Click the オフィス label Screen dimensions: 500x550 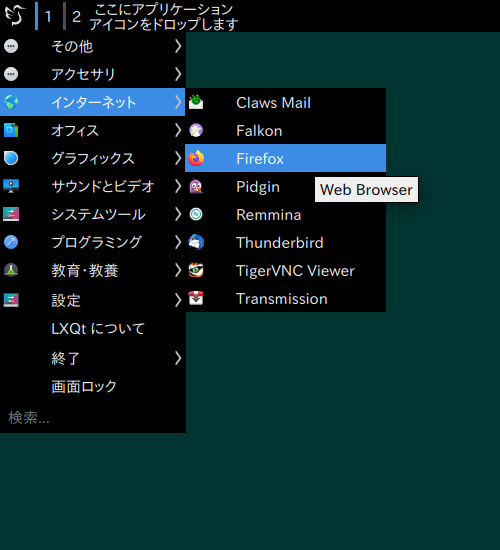click(75, 130)
